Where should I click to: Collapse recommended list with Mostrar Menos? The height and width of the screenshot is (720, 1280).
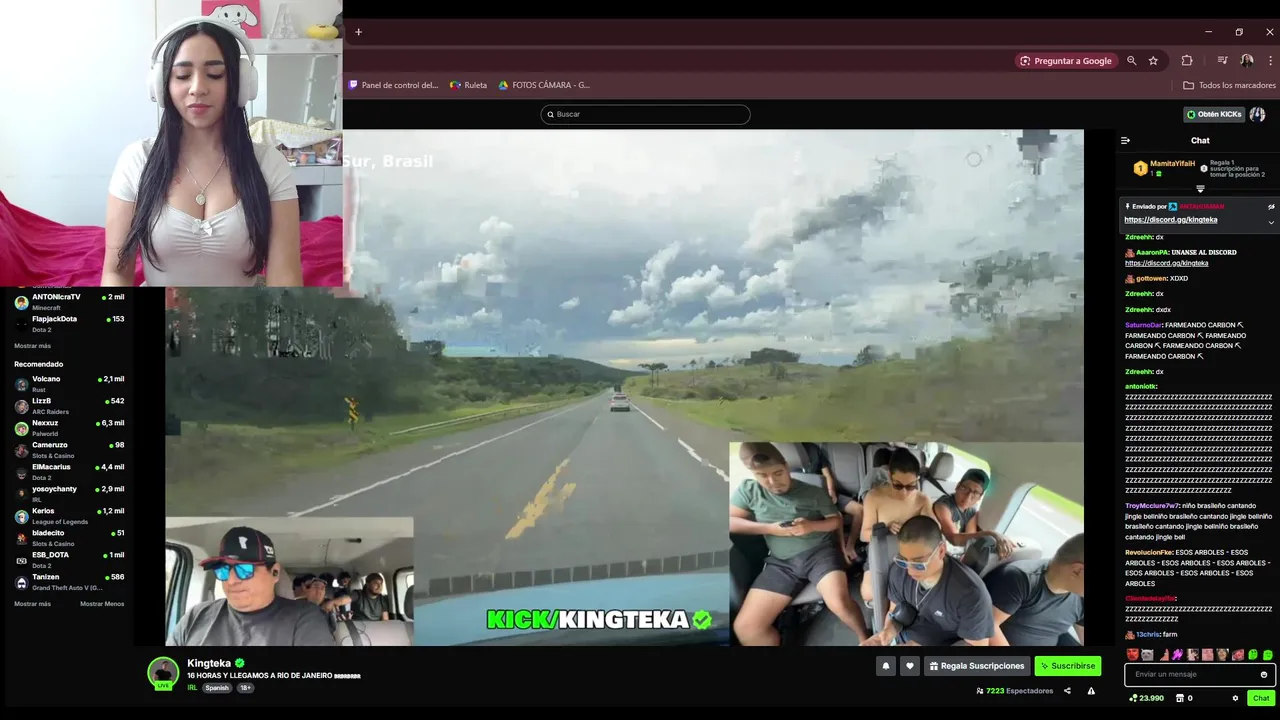(x=102, y=604)
